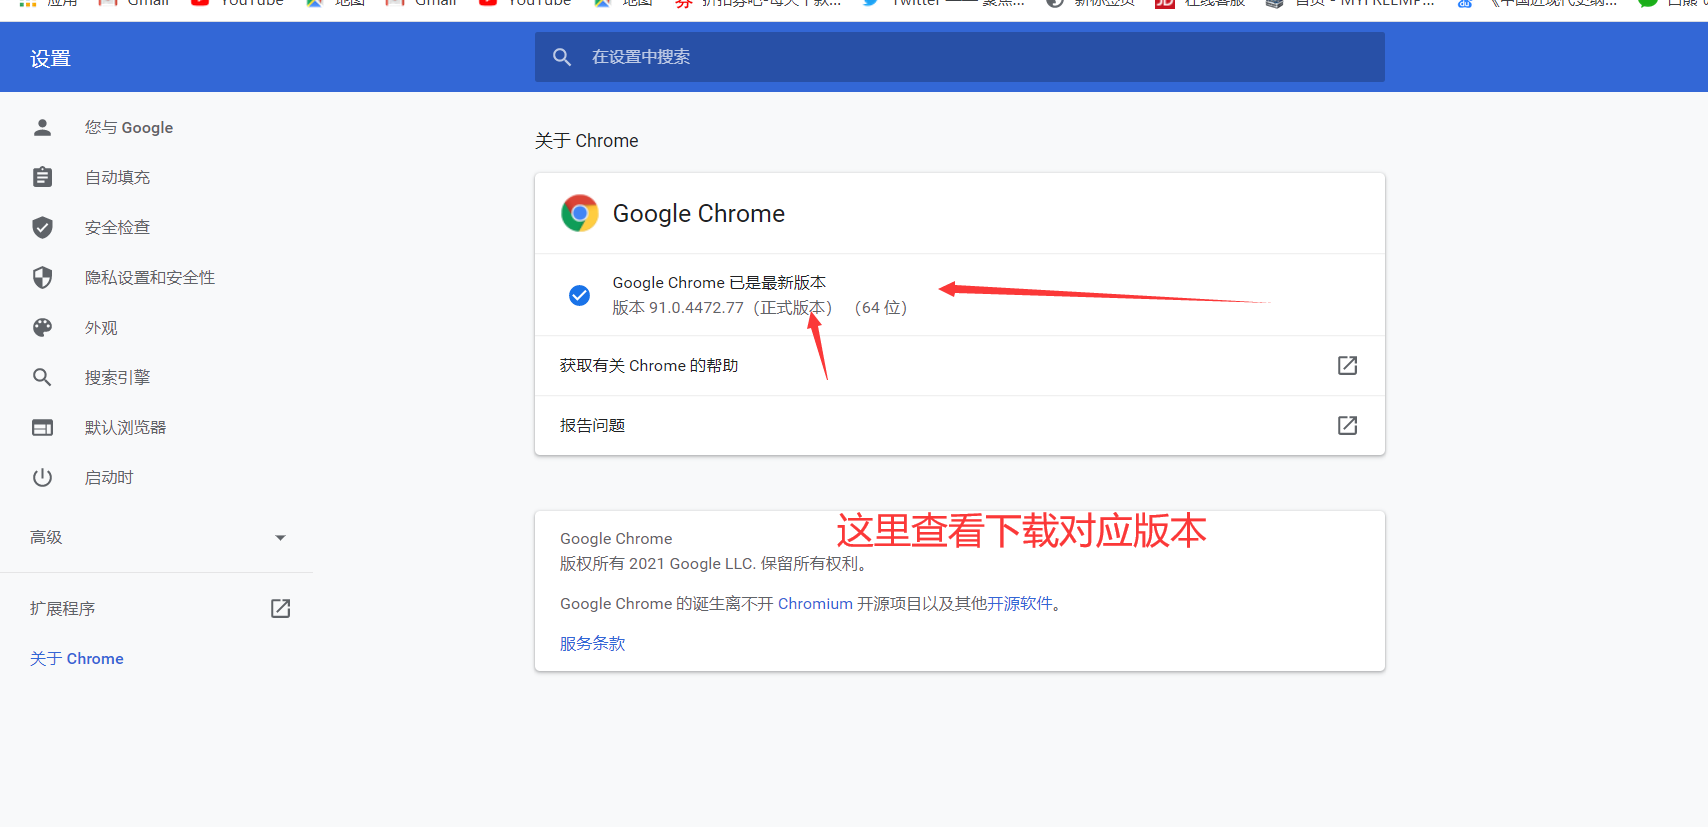Click the Google Chrome logo icon
Screen dimensions: 1708x827
(580, 213)
